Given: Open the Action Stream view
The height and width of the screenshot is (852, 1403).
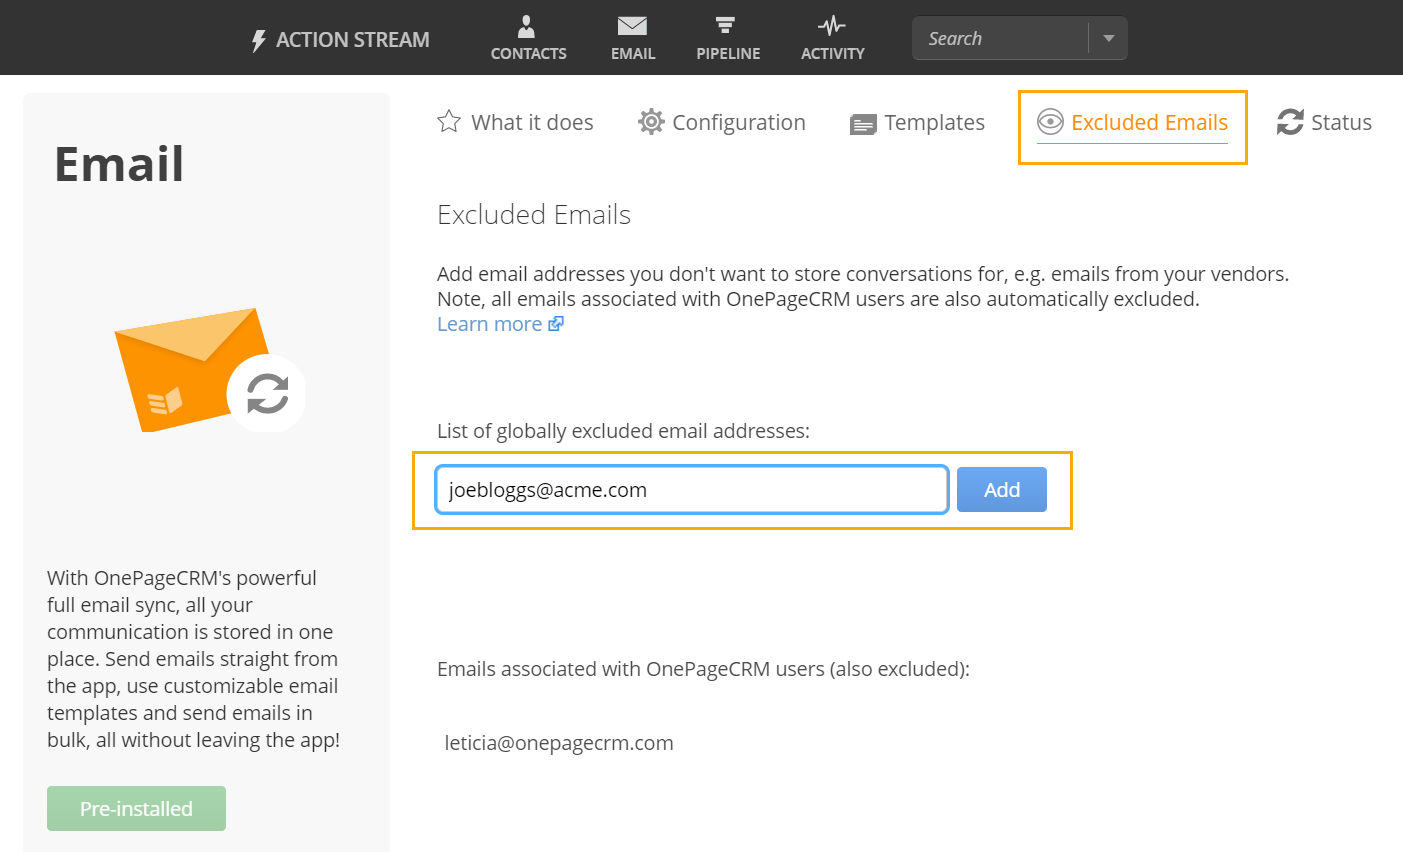Looking at the screenshot, I should coord(340,40).
